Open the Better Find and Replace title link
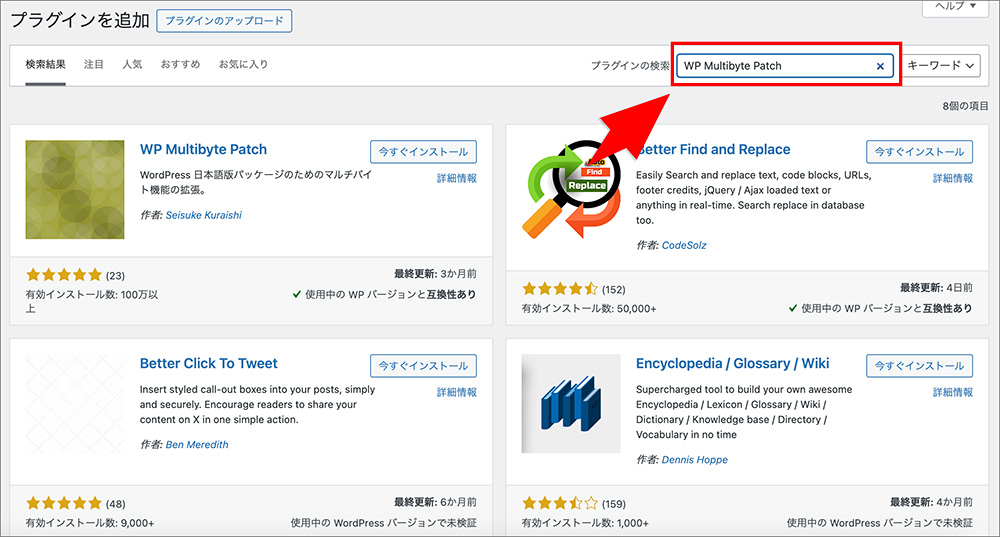This screenshot has height=537, width=1000. 713,149
